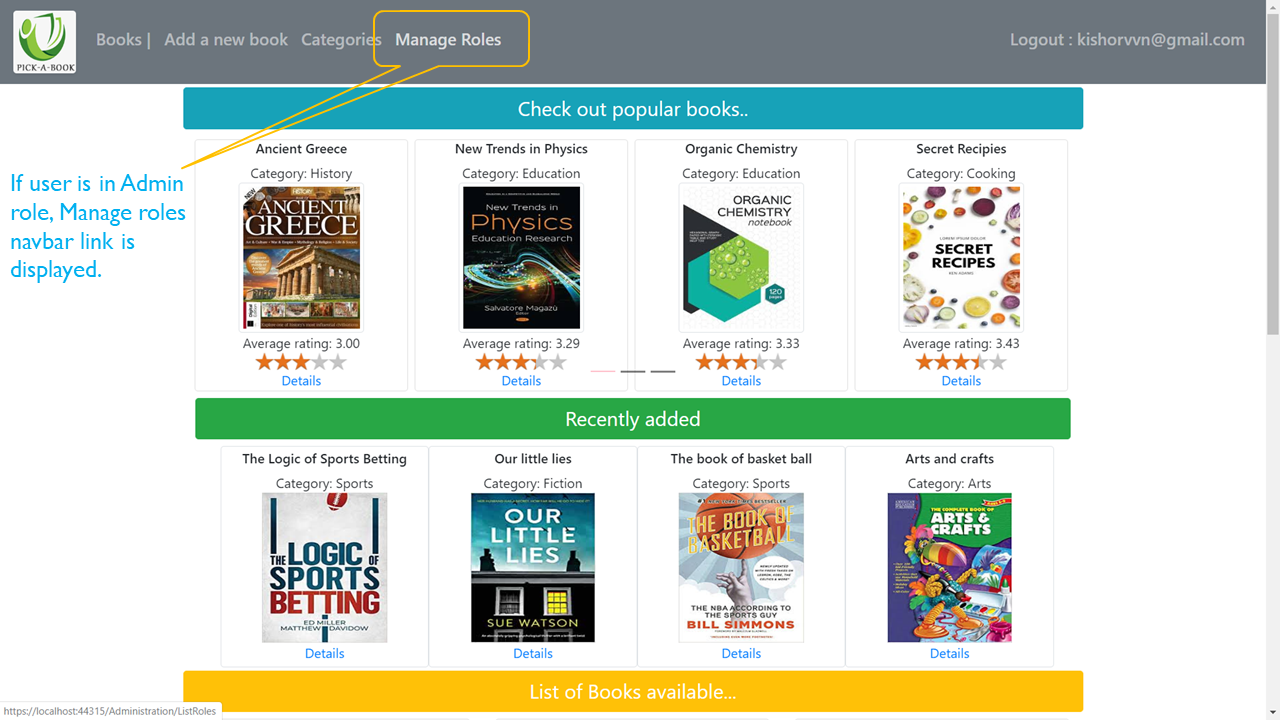The height and width of the screenshot is (720, 1280).
Task: Click the star rating under Secret Recipies
Action: 961,362
